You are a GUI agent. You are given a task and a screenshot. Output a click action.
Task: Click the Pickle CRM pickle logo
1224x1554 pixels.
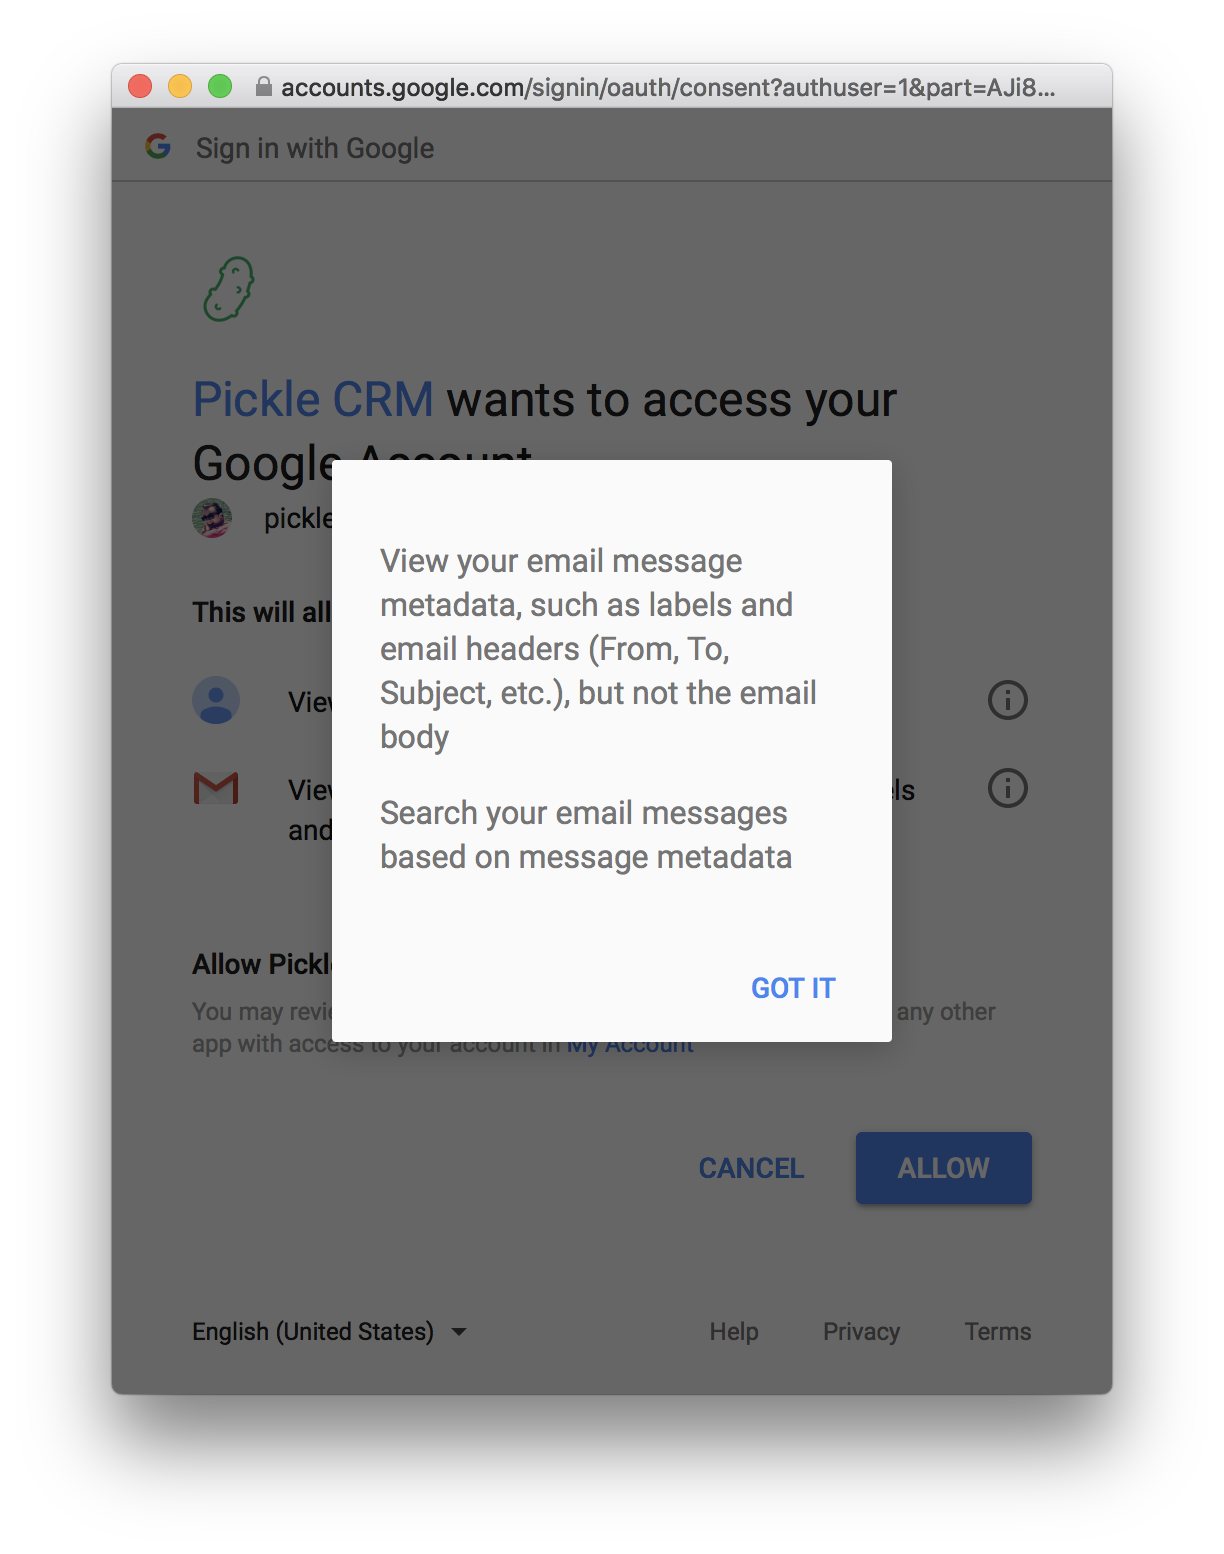pos(229,289)
